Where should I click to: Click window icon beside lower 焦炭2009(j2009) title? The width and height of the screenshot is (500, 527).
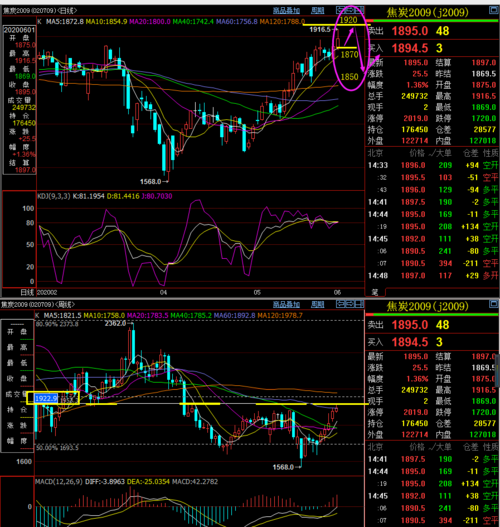[493, 304]
